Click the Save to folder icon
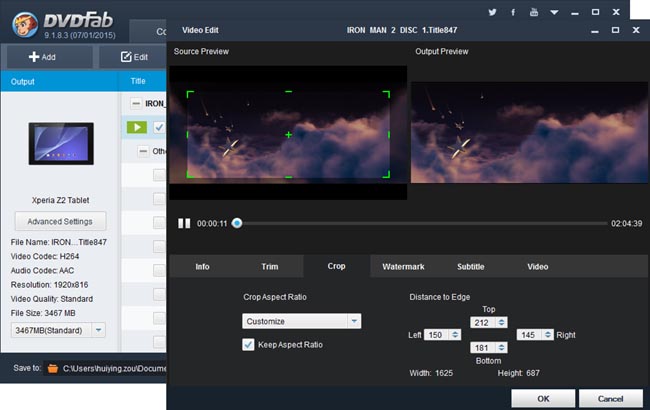Screen dimensions: 650x410 click(x=53, y=368)
